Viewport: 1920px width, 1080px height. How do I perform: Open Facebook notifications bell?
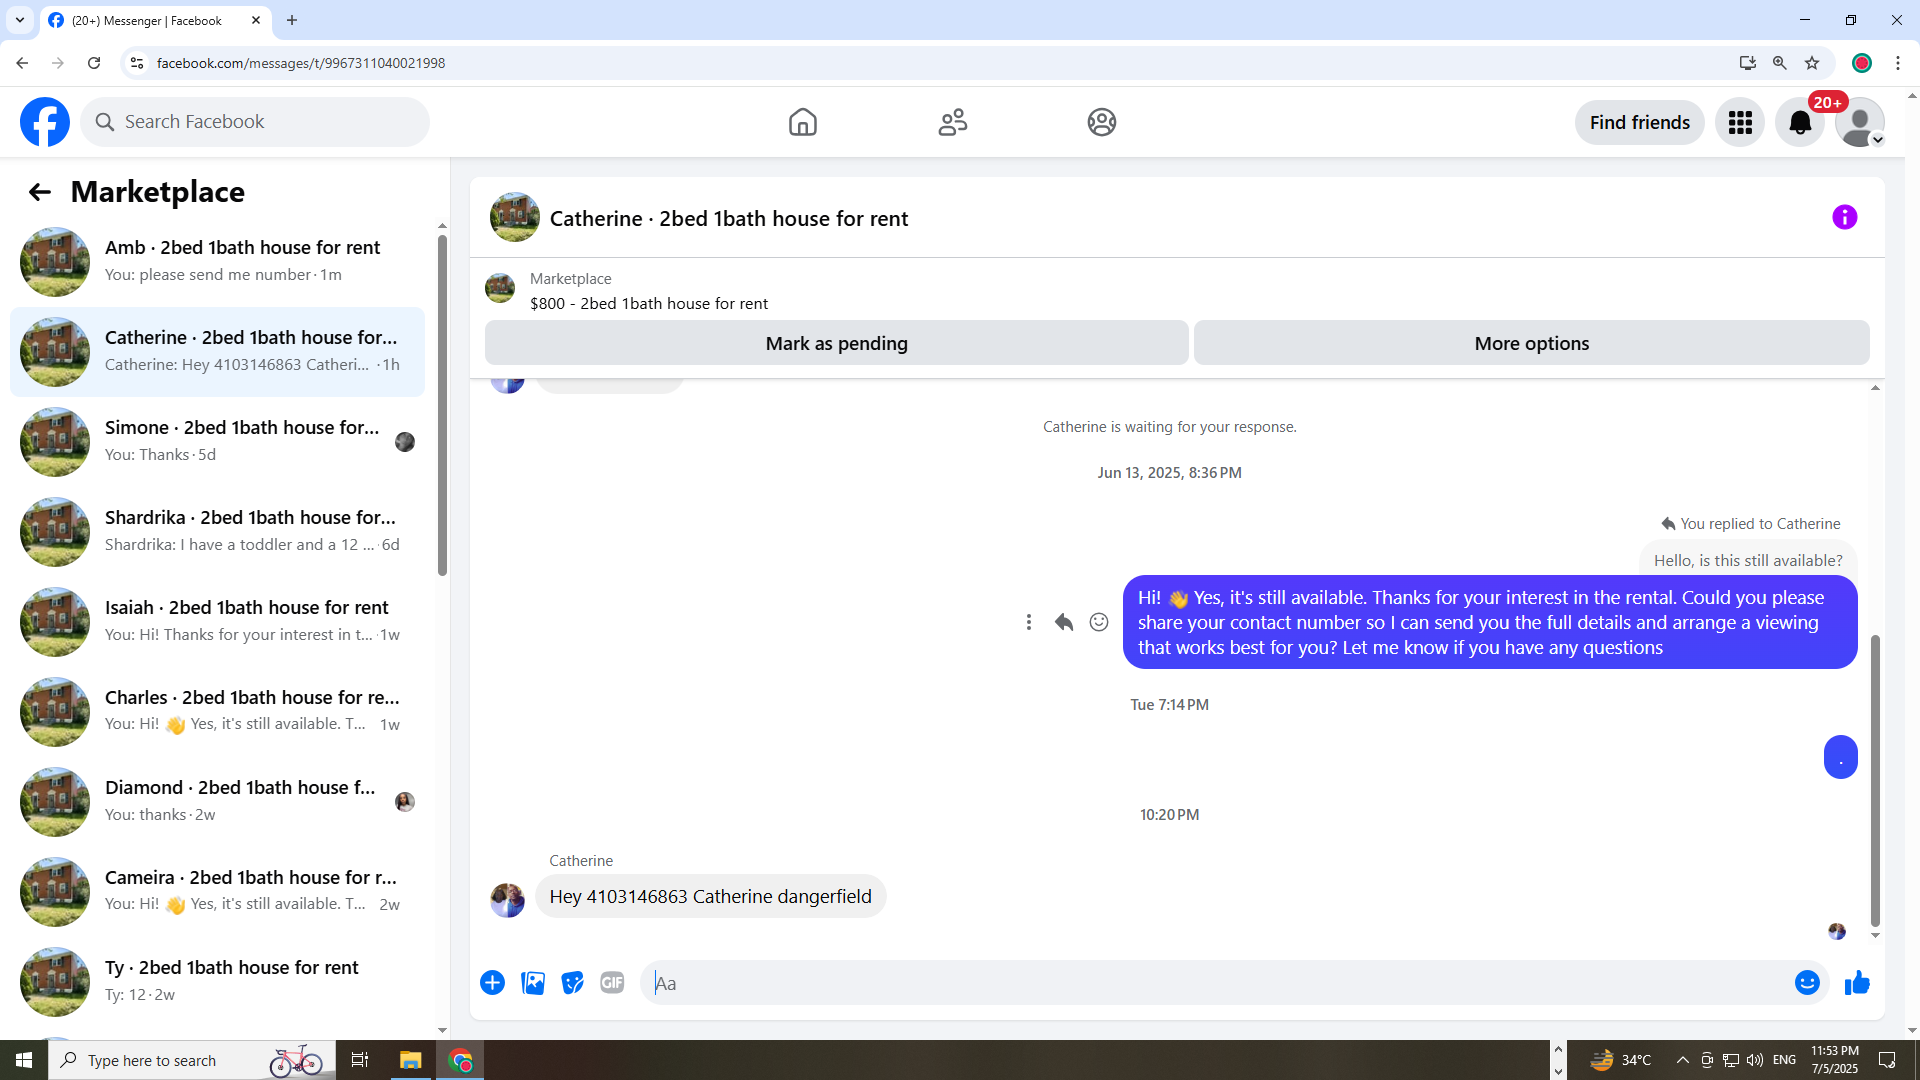[x=1800, y=122]
